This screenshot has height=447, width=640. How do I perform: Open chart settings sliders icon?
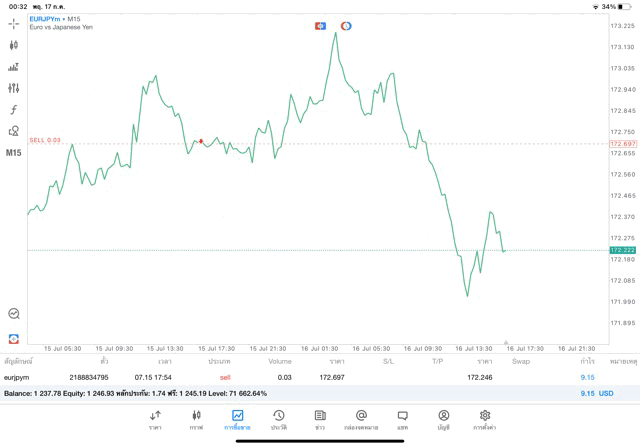[14, 88]
